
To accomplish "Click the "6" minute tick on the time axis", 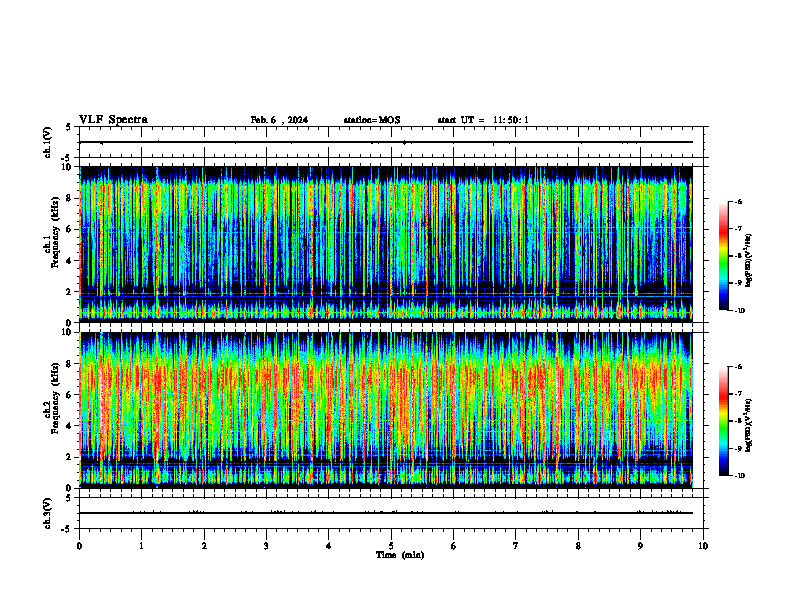I will point(454,546).
